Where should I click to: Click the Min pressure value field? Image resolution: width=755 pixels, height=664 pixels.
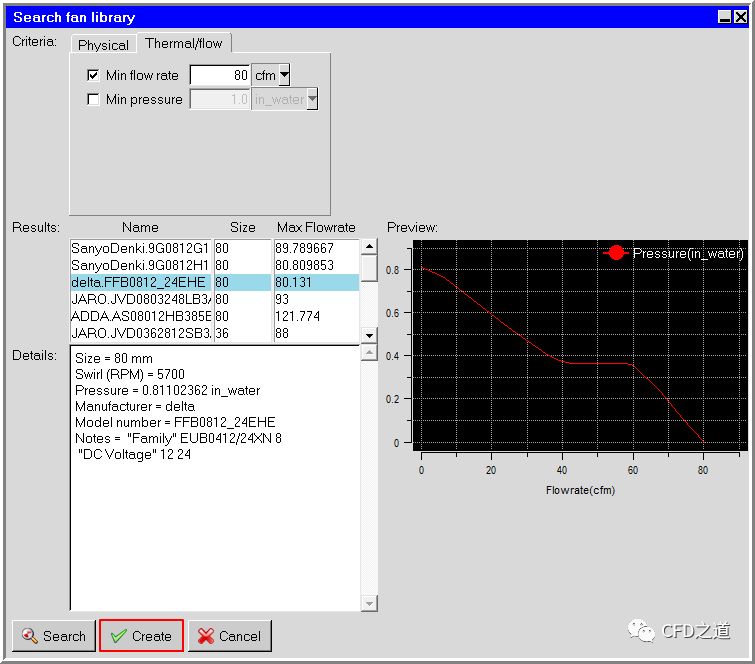click(219, 99)
